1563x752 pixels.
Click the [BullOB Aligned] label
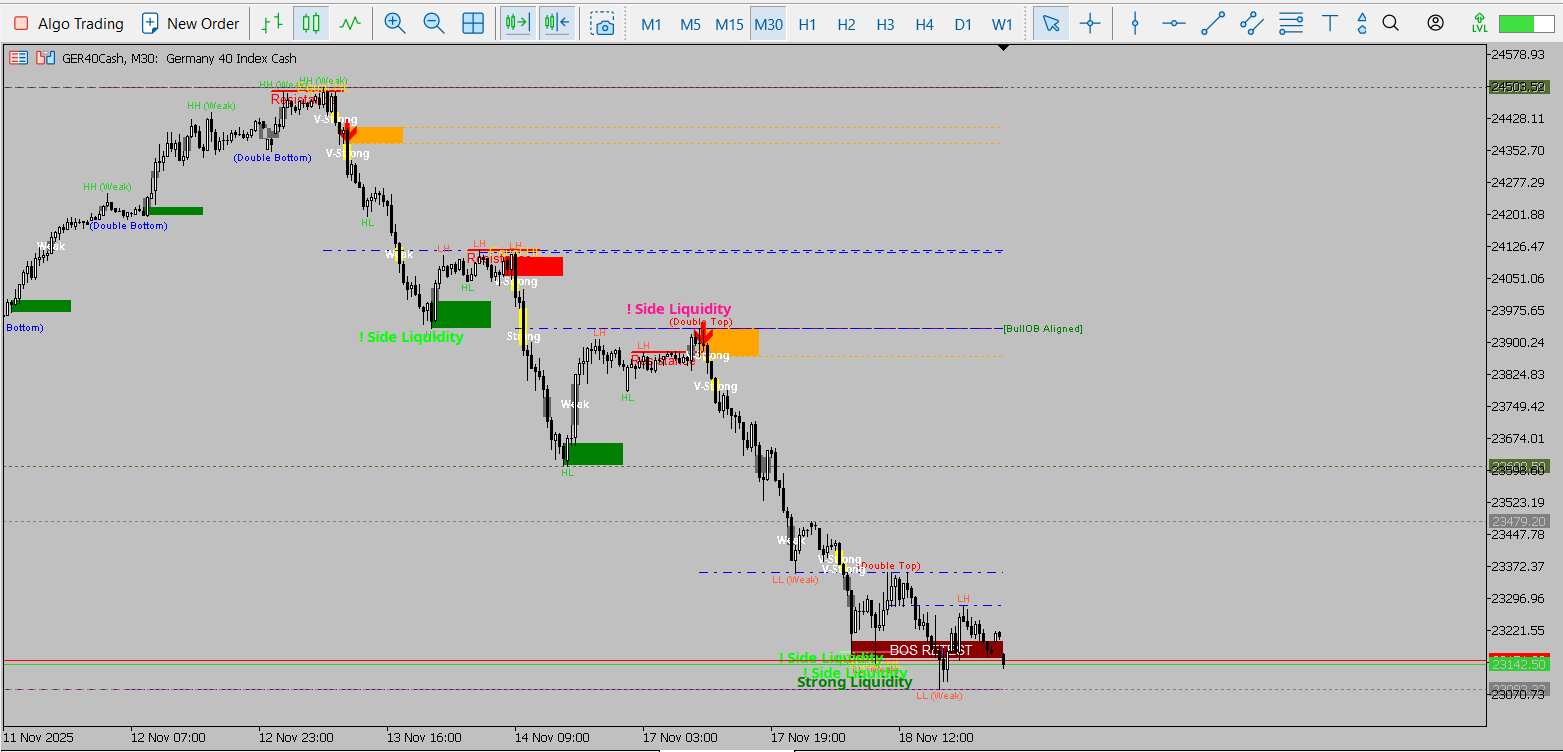point(1043,328)
